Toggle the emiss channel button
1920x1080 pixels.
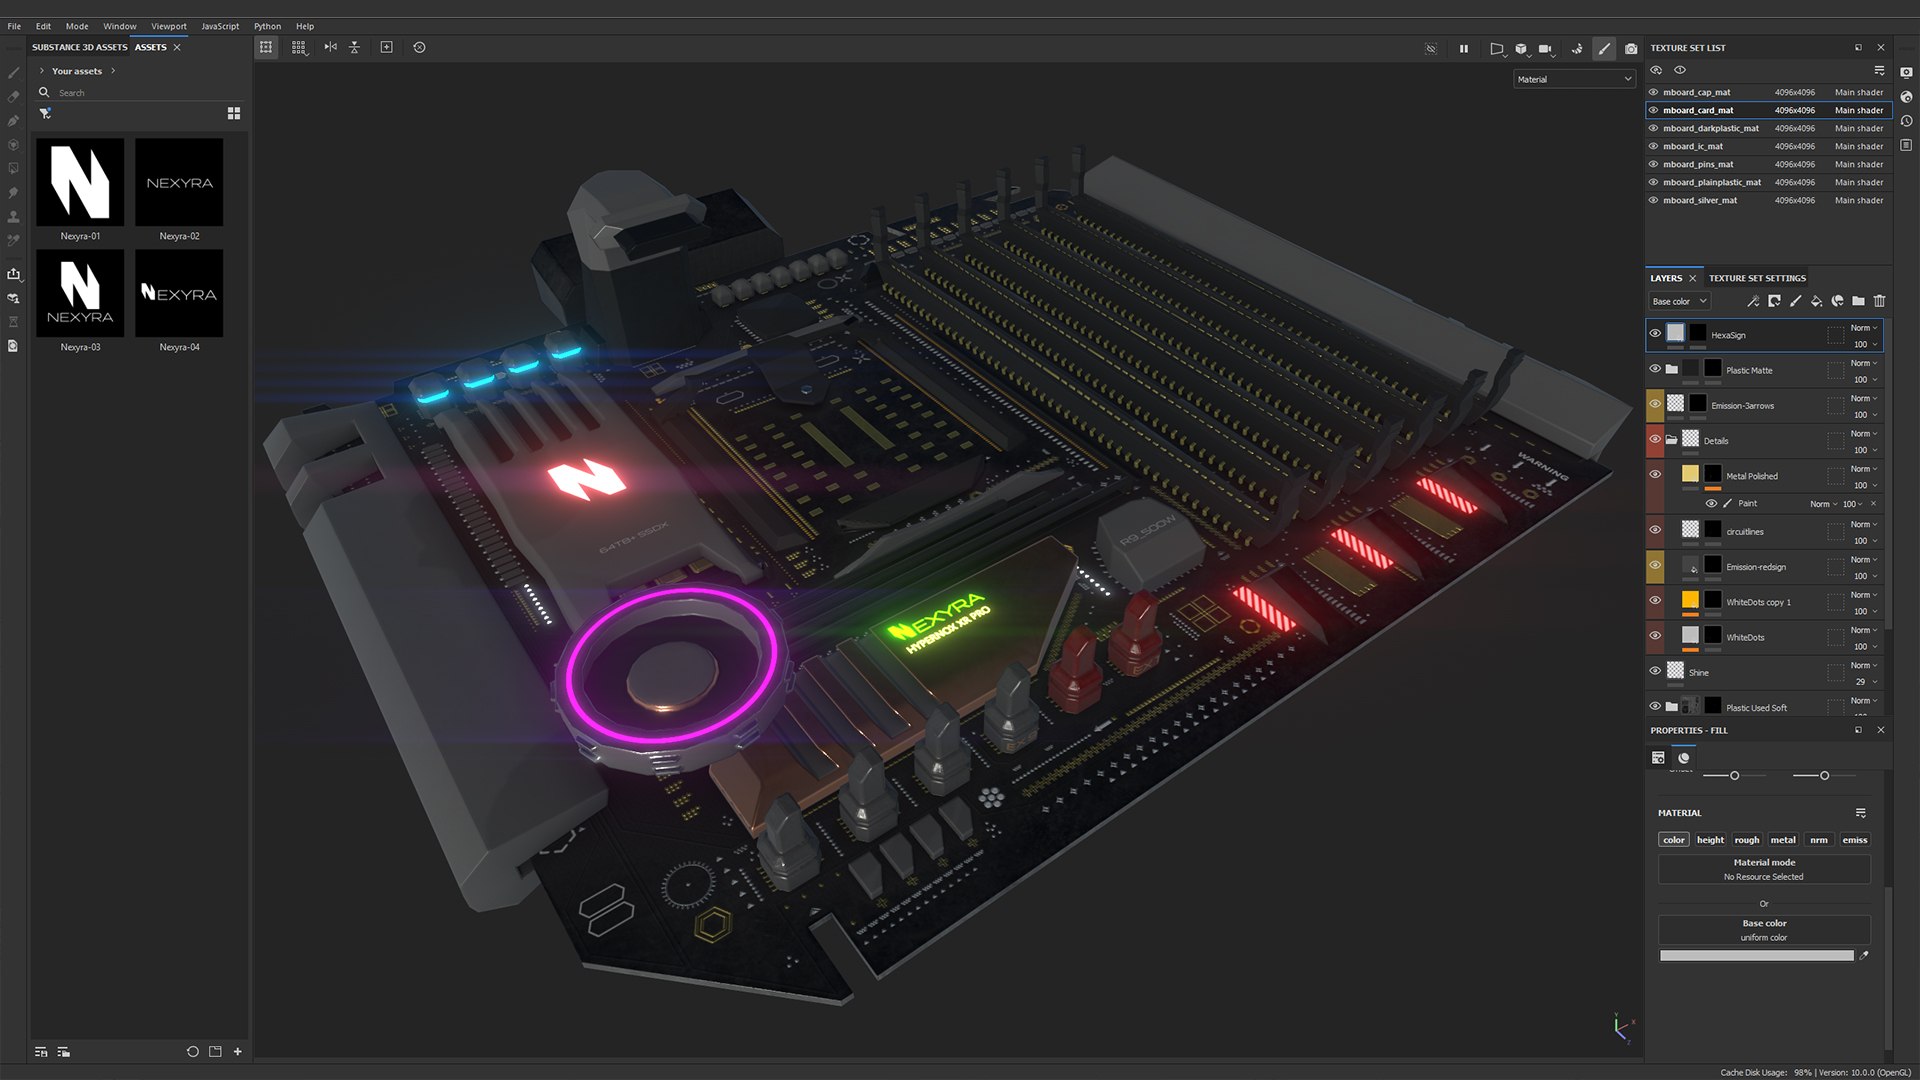point(1855,840)
